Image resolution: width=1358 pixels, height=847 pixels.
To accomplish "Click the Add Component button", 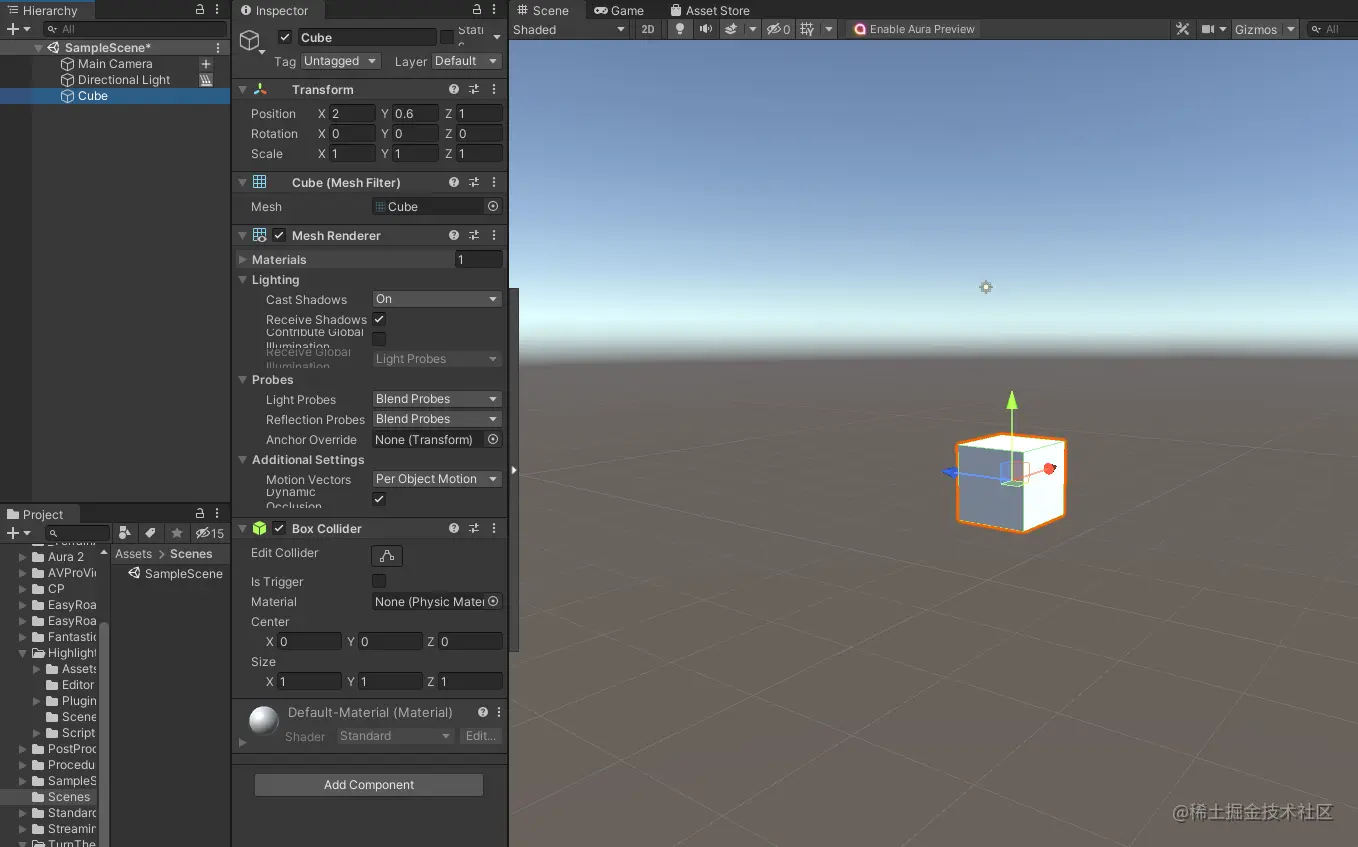I will click(x=368, y=784).
